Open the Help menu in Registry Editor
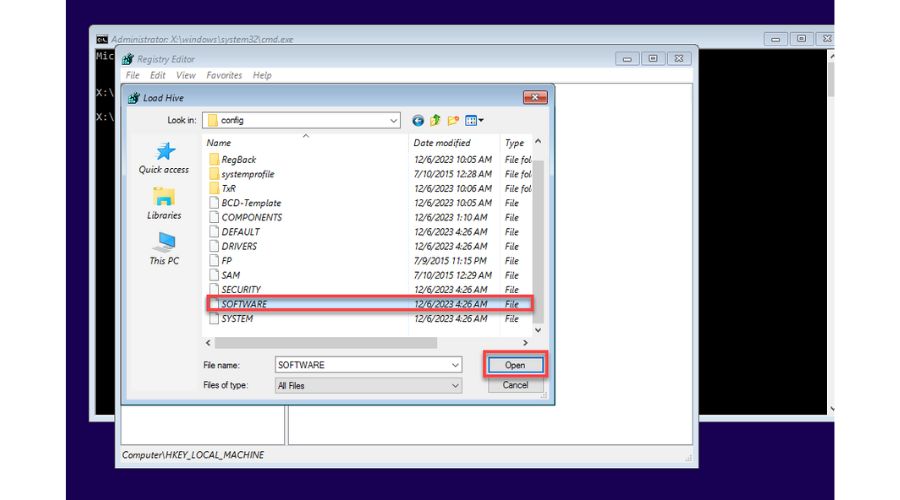Viewport: 900px width, 500px height. [x=262, y=75]
